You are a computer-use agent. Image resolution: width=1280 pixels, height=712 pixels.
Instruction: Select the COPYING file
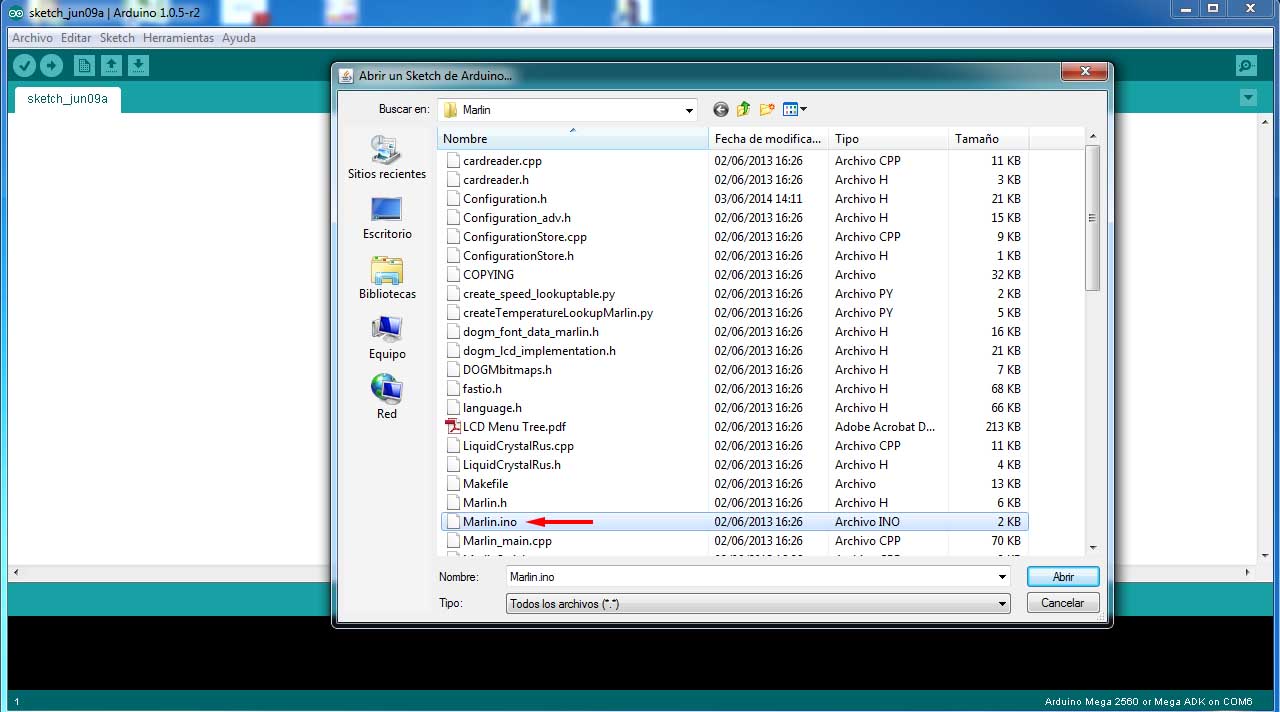pyautogui.click(x=488, y=275)
